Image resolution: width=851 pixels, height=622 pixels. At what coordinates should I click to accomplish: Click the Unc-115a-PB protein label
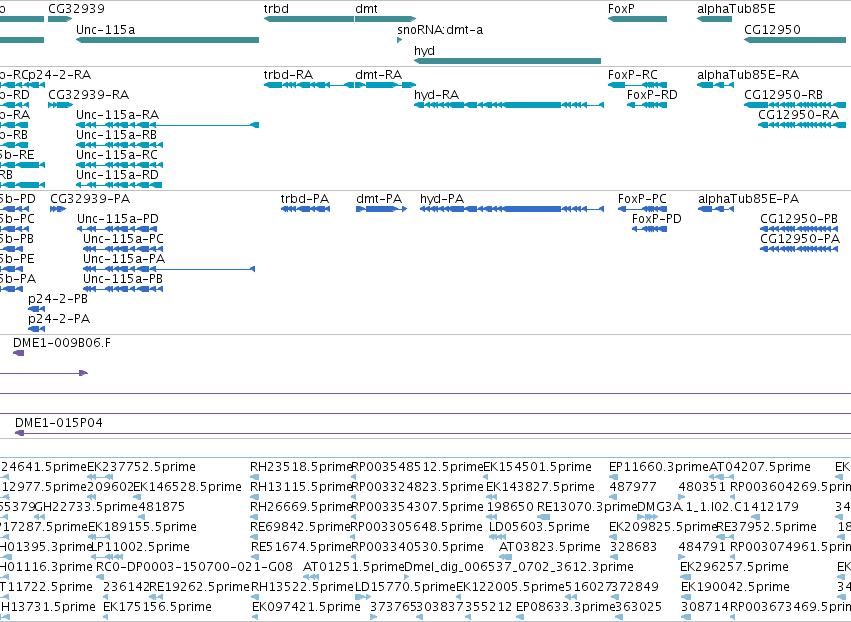(123, 279)
